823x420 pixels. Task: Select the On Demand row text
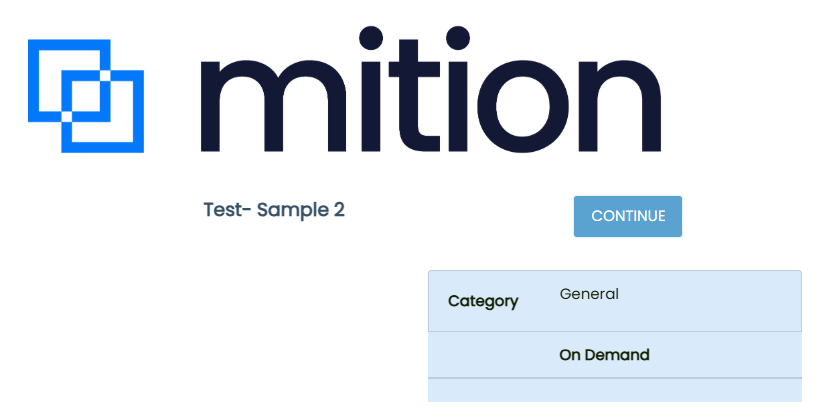(x=604, y=355)
